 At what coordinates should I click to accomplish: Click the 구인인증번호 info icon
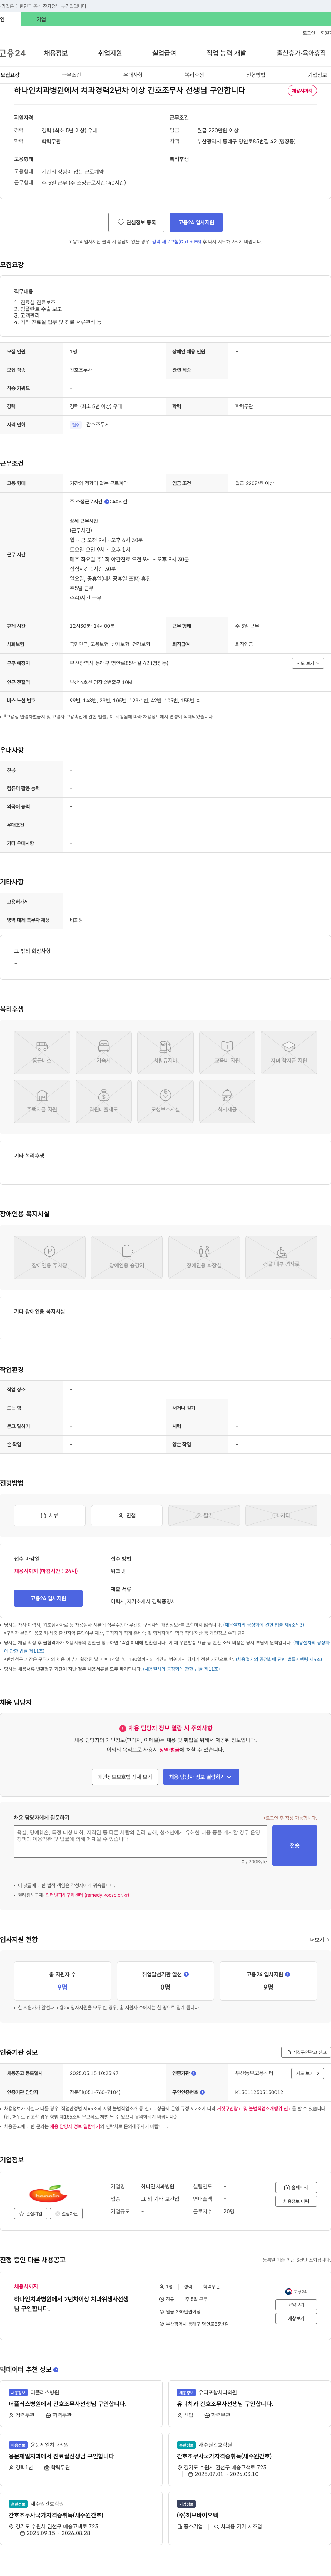(202, 2092)
